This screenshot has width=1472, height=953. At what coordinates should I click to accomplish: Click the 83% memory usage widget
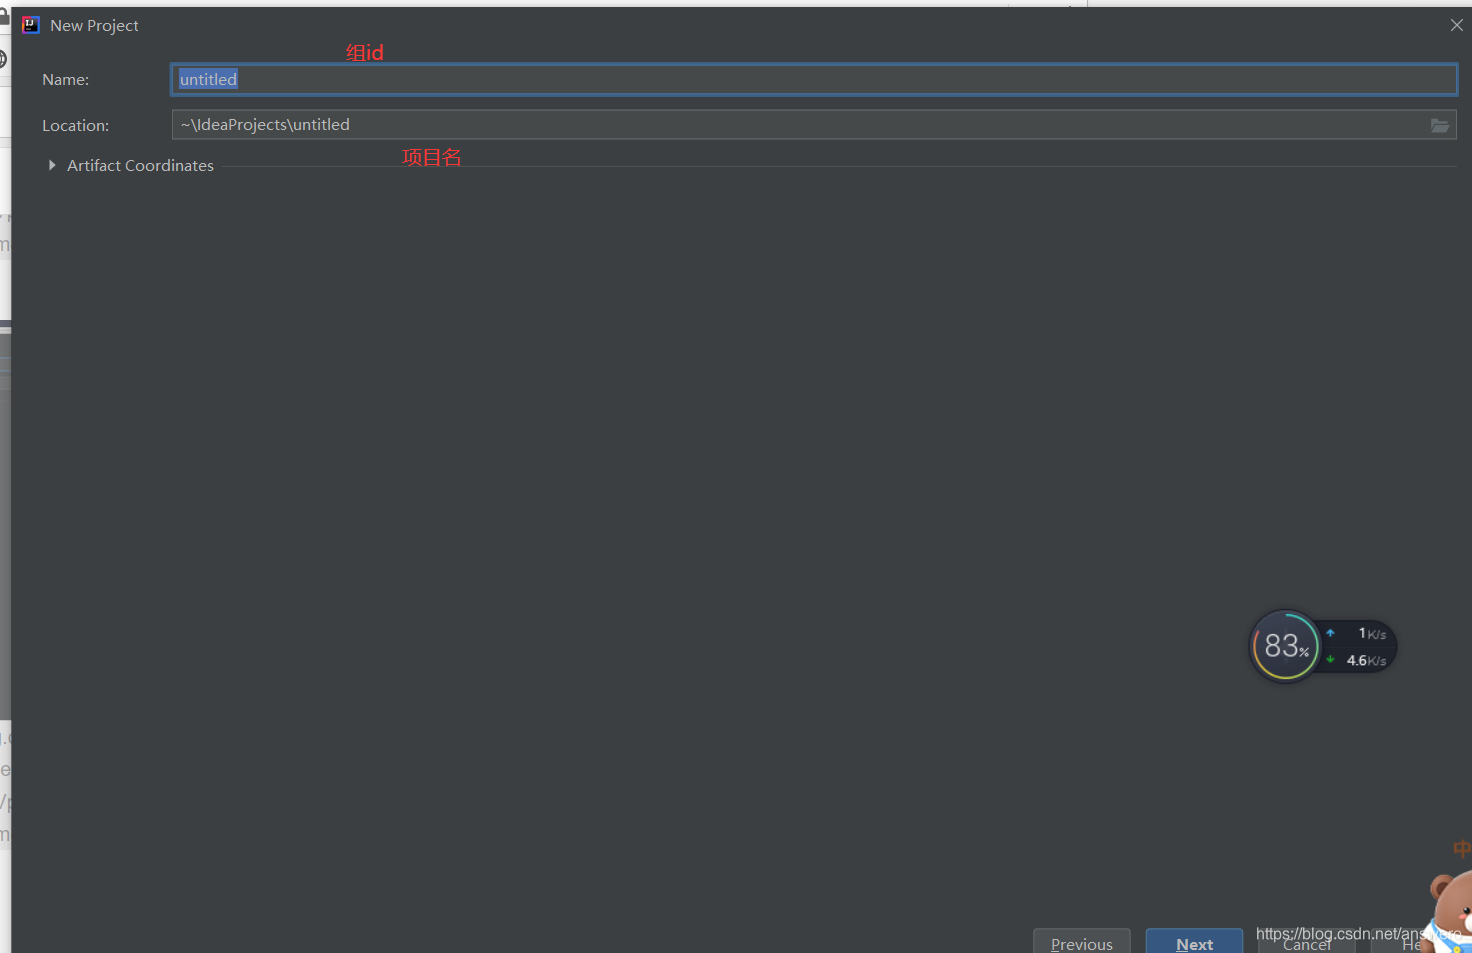tap(1286, 646)
